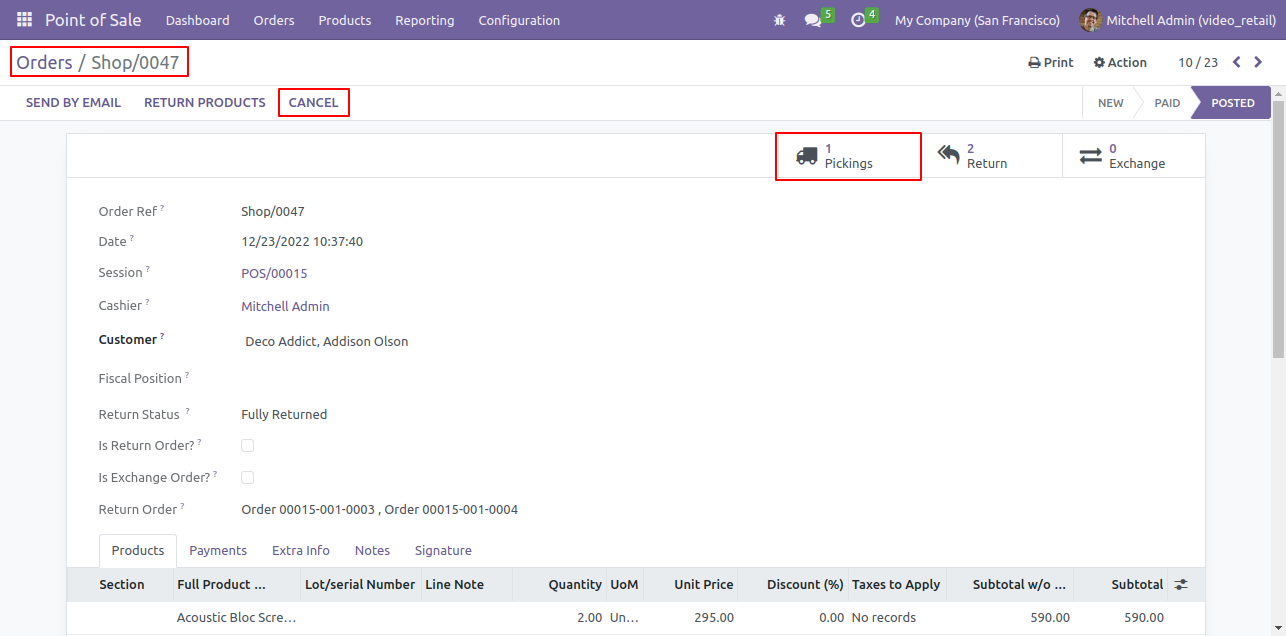This screenshot has height=636, width=1286.
Task: Click the POSTED status stage
Action: click(1232, 103)
